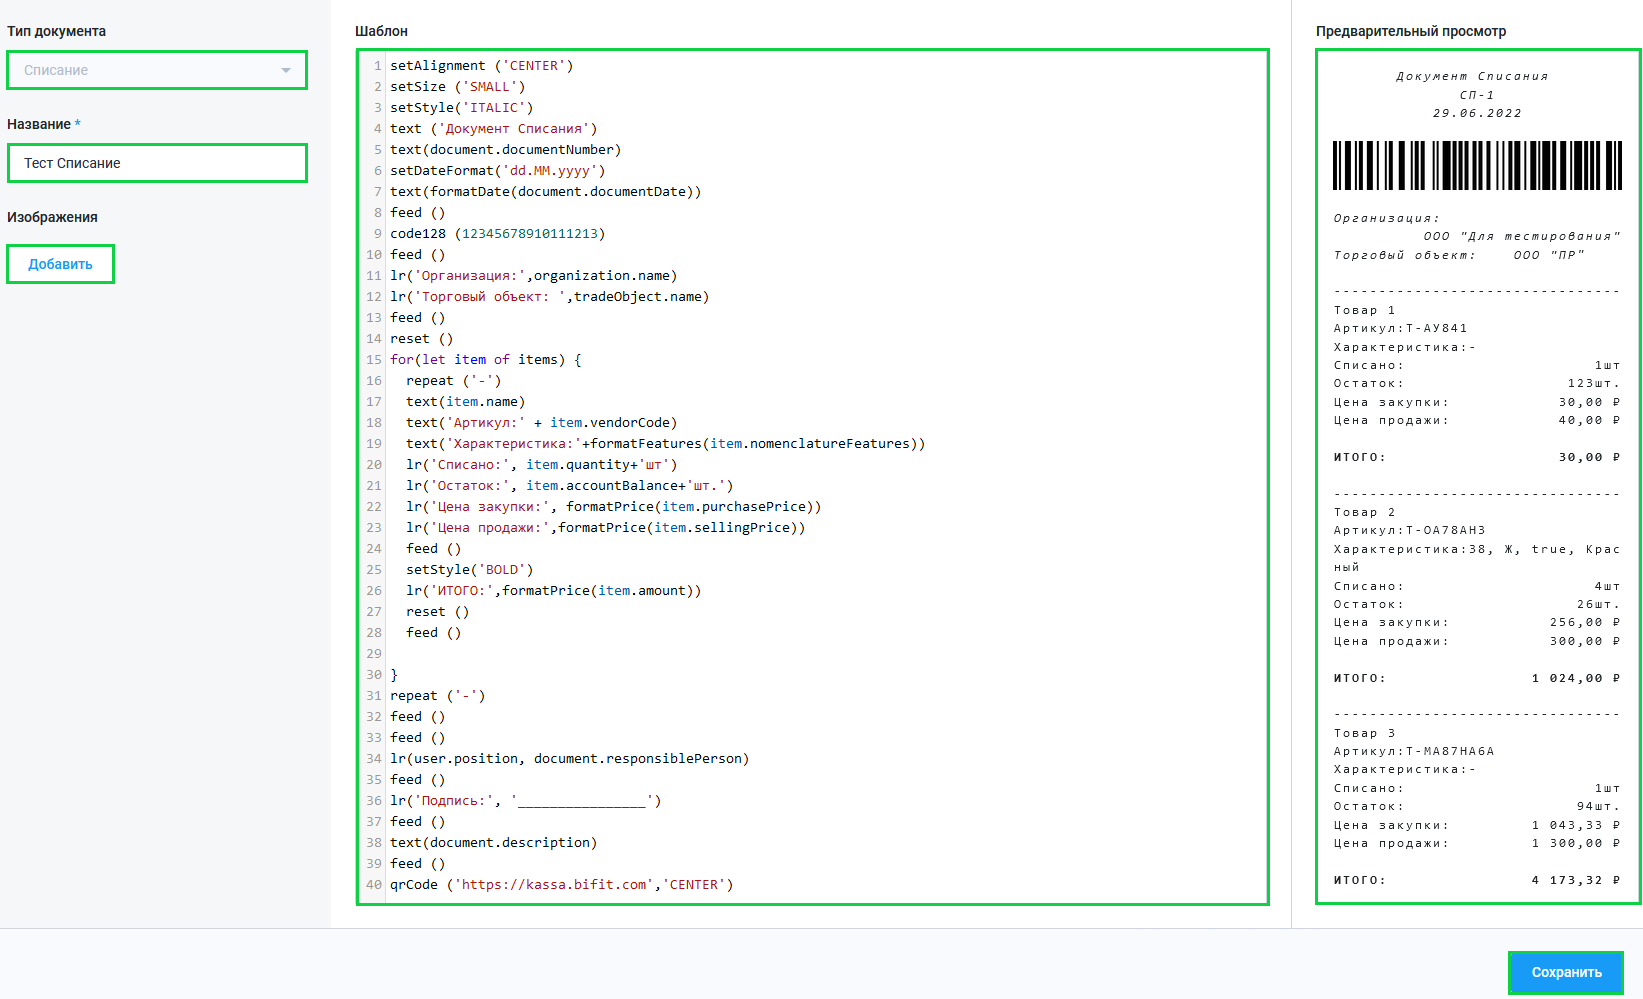The image size is (1643, 999).
Task: Focus the name field containing "Тест Списание"
Action: [157, 163]
